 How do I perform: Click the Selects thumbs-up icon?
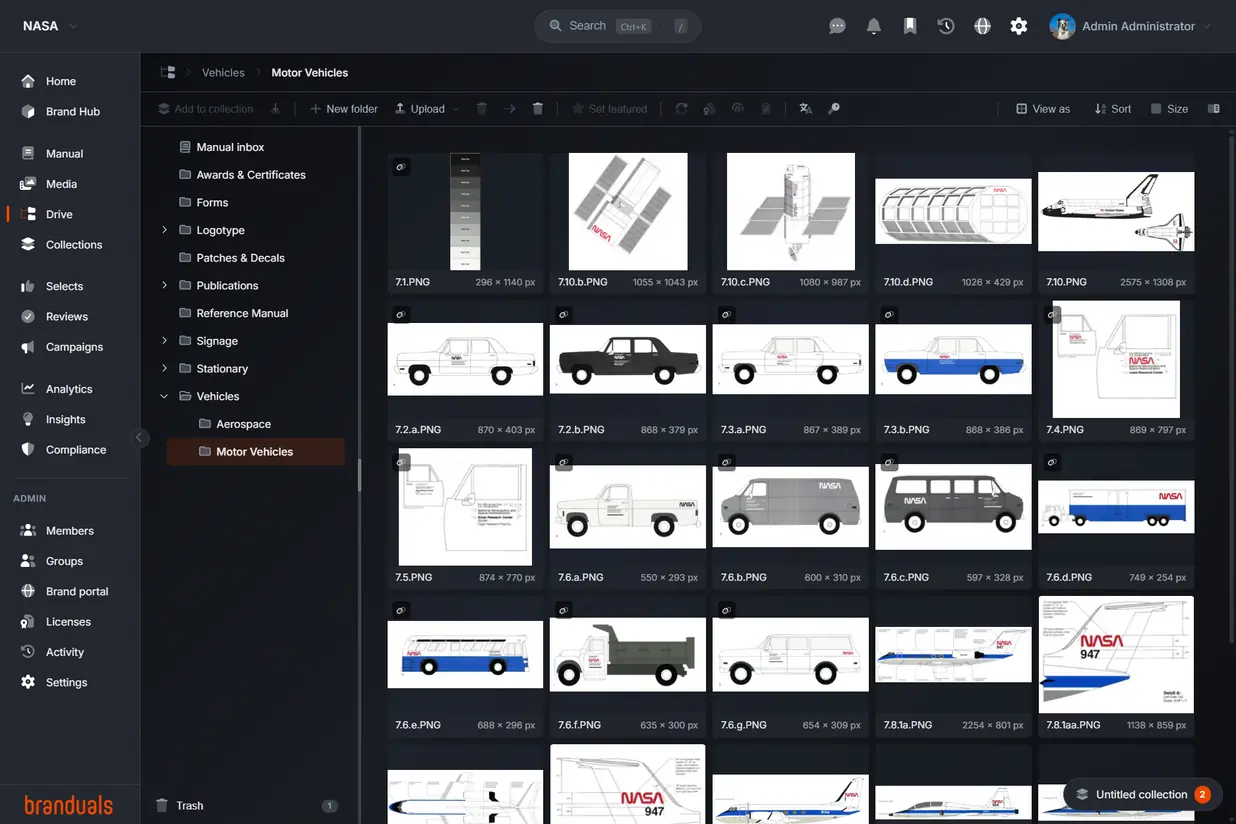pyautogui.click(x=28, y=286)
